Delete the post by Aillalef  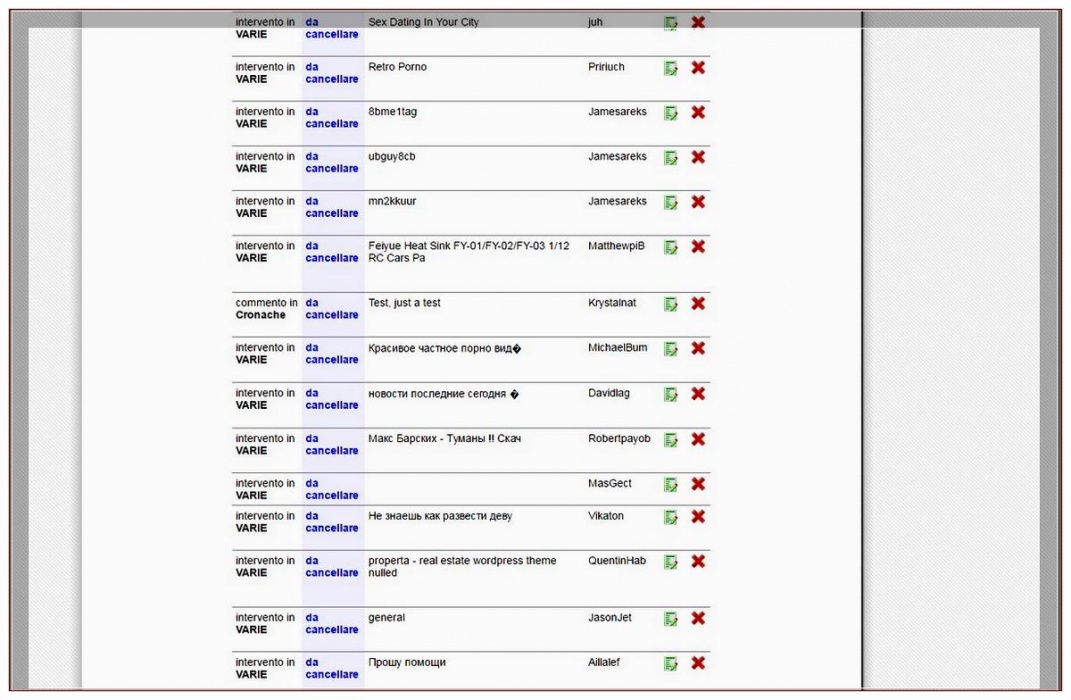click(698, 662)
